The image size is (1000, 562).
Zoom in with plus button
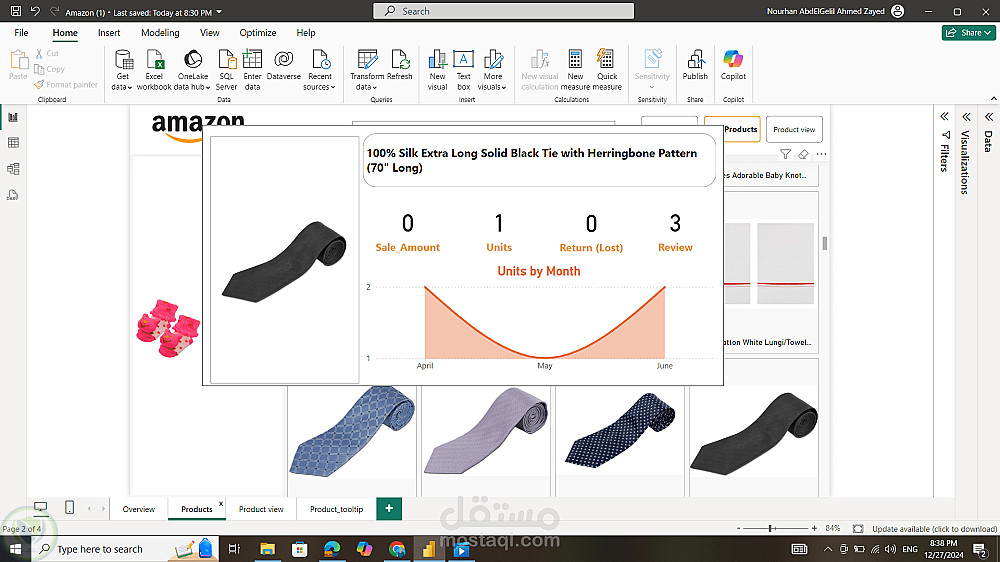(814, 528)
